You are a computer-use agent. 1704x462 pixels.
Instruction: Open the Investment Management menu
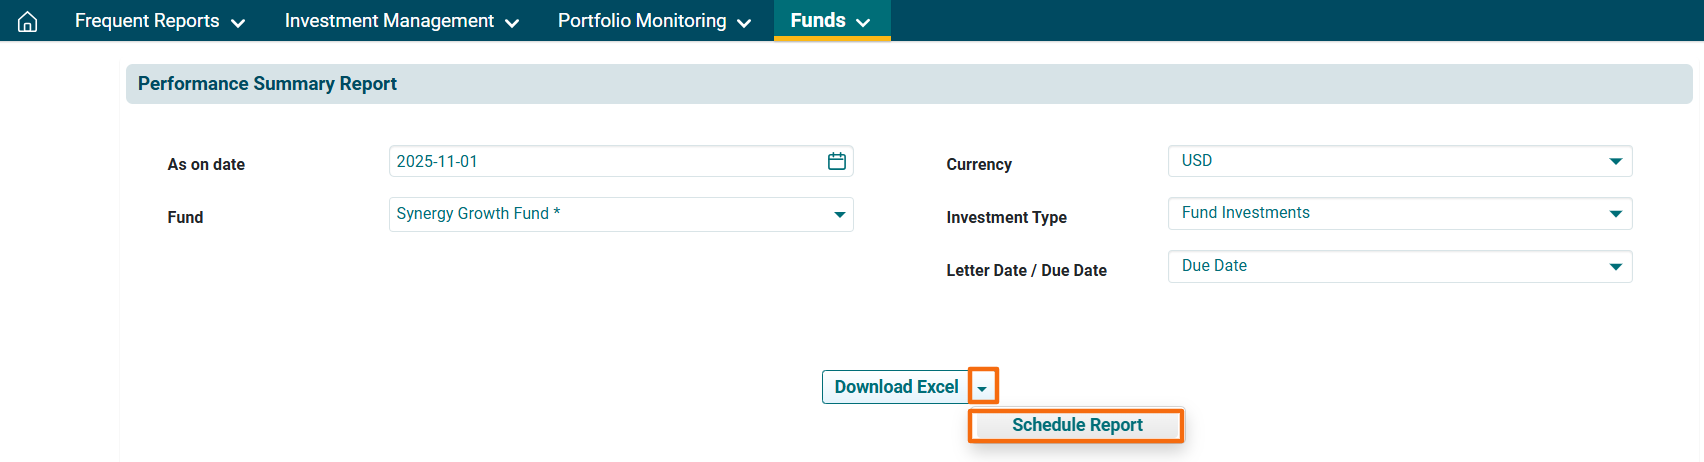coord(401,21)
